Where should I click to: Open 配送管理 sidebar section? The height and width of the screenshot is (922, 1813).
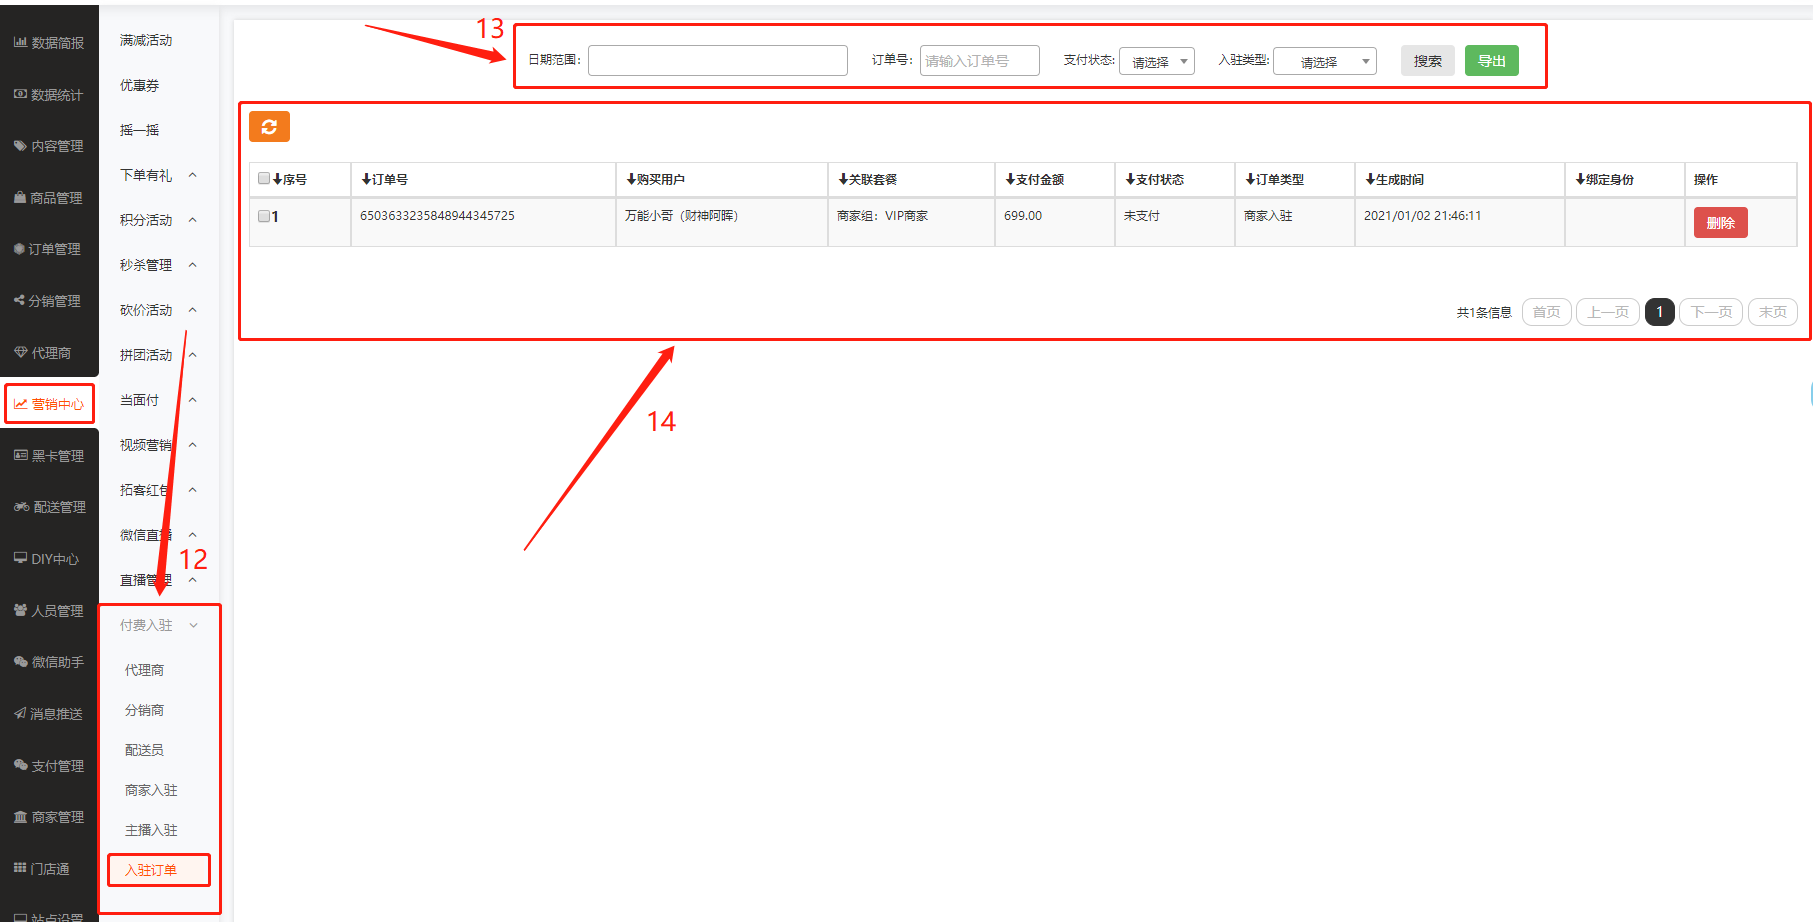click(50, 507)
